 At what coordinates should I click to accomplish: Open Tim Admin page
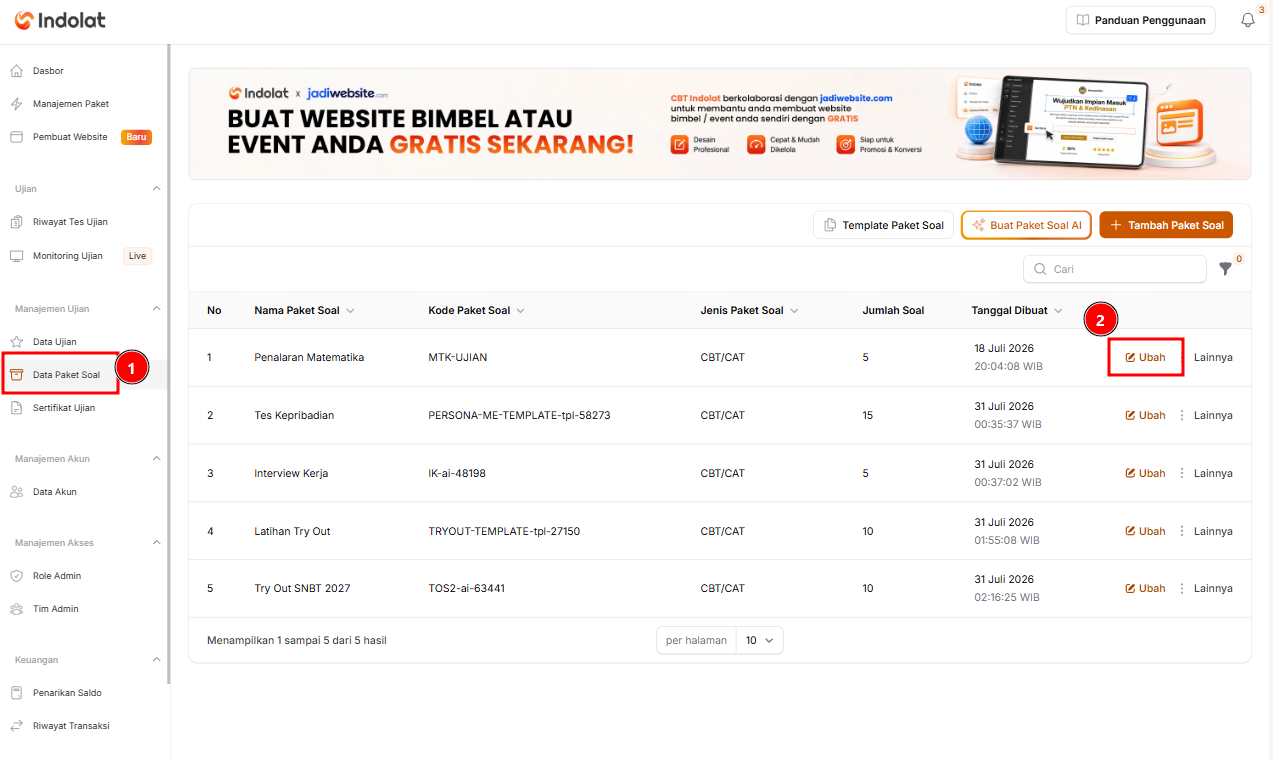56,609
